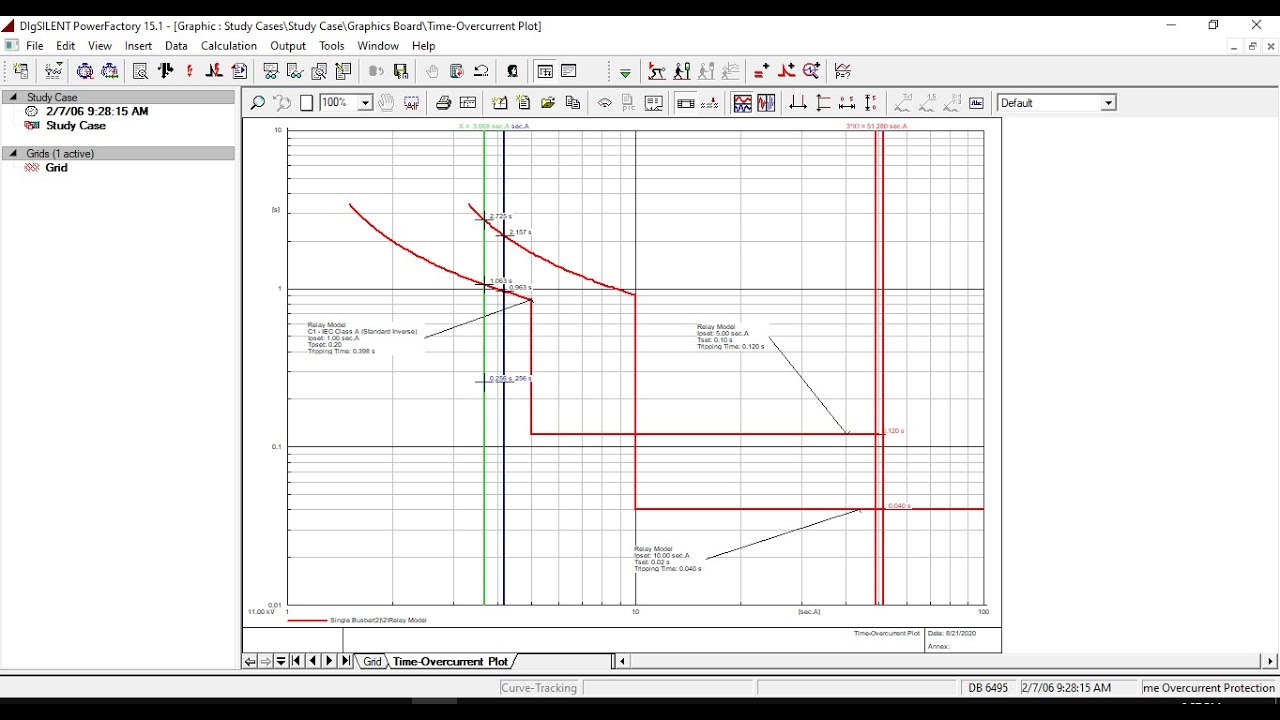1280x720 pixels.
Task: Select the Time-Overcurrent Plot tab
Action: click(x=450, y=662)
